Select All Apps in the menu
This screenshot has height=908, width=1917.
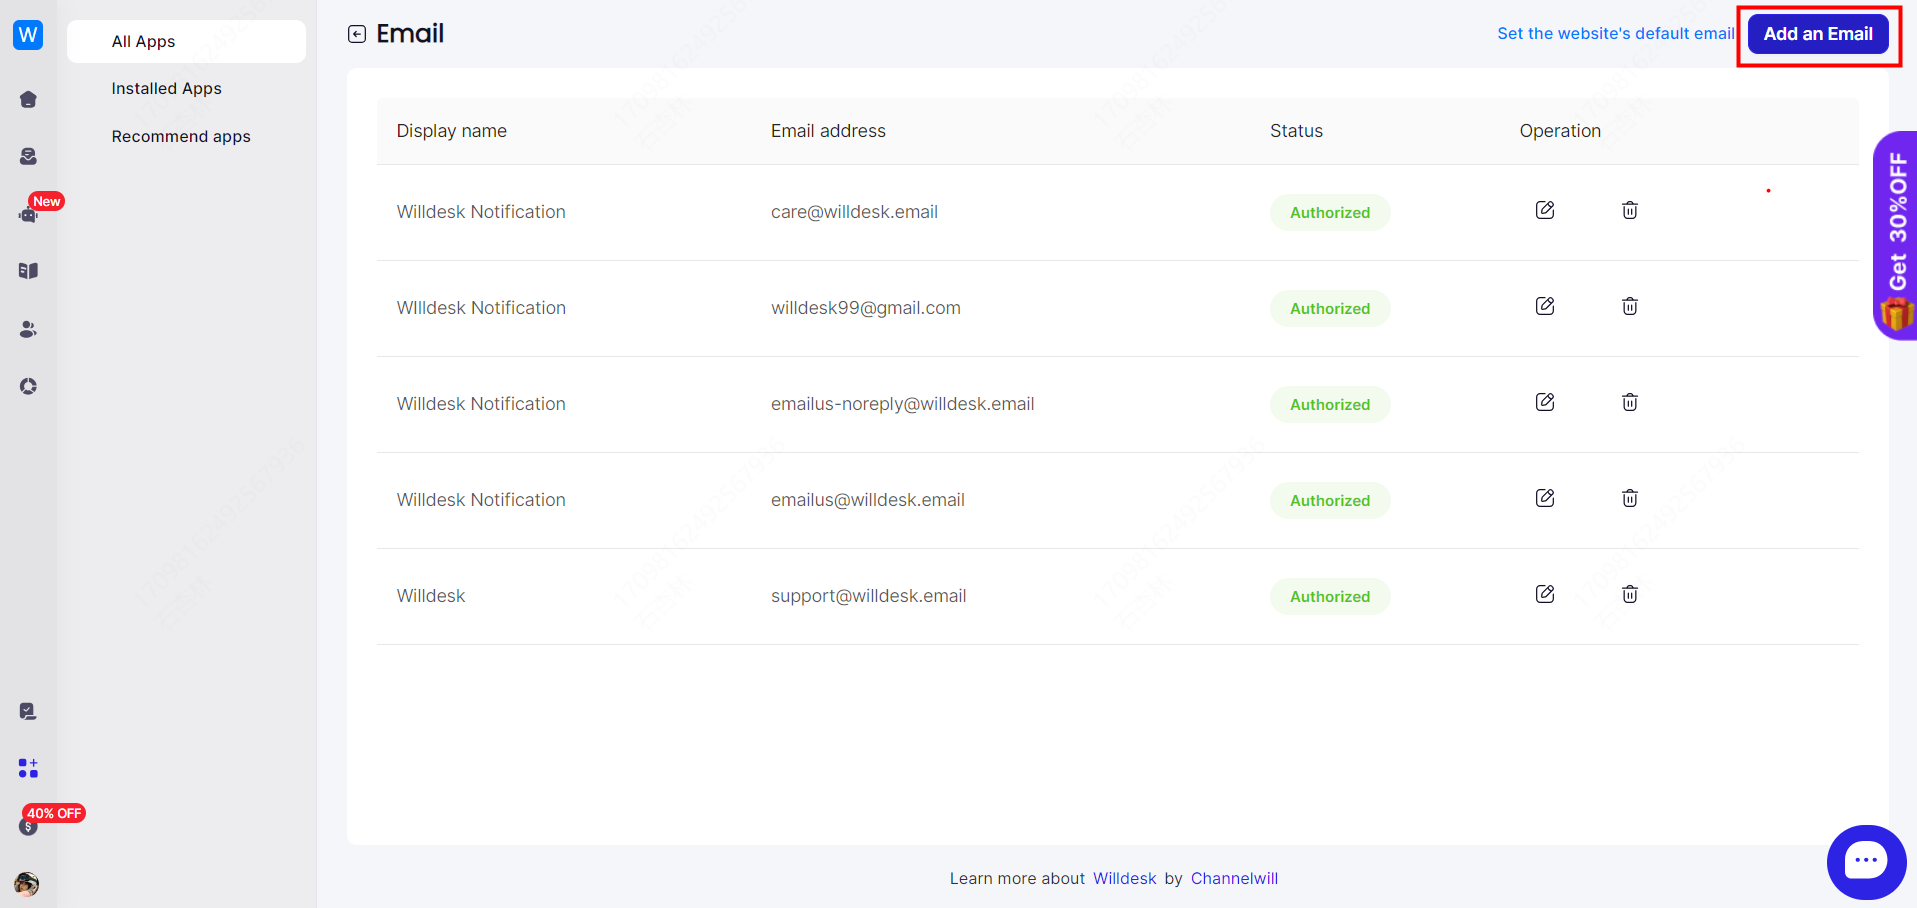[x=186, y=41]
